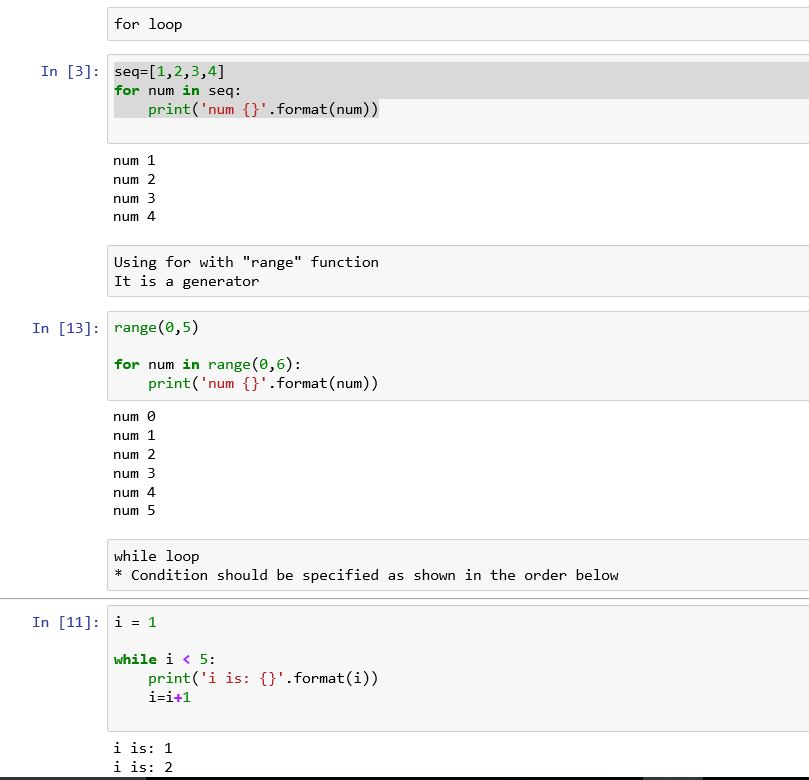Click output text 'num 1' under cell In [3]
Viewport: 809px width, 780px height.
coord(134,160)
